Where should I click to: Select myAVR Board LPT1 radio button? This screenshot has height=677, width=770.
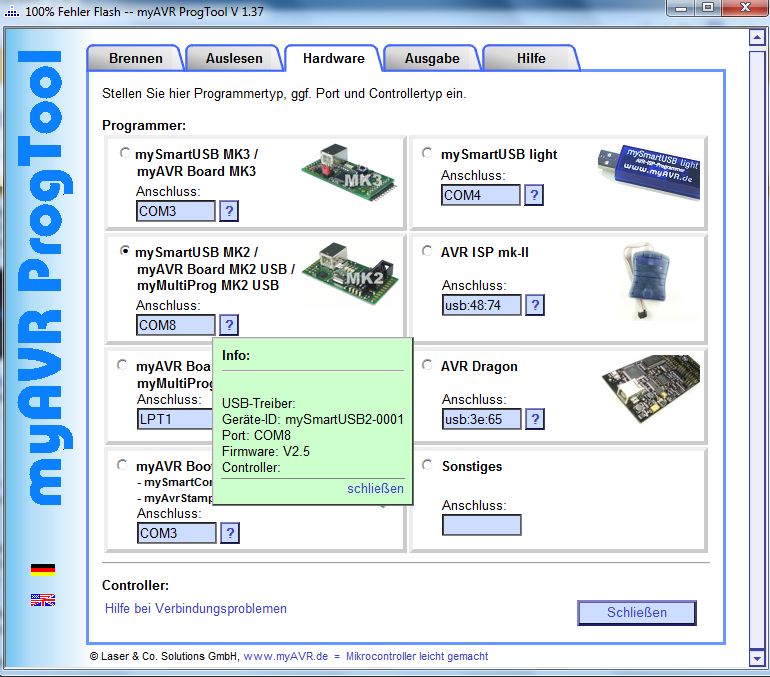pos(122,365)
